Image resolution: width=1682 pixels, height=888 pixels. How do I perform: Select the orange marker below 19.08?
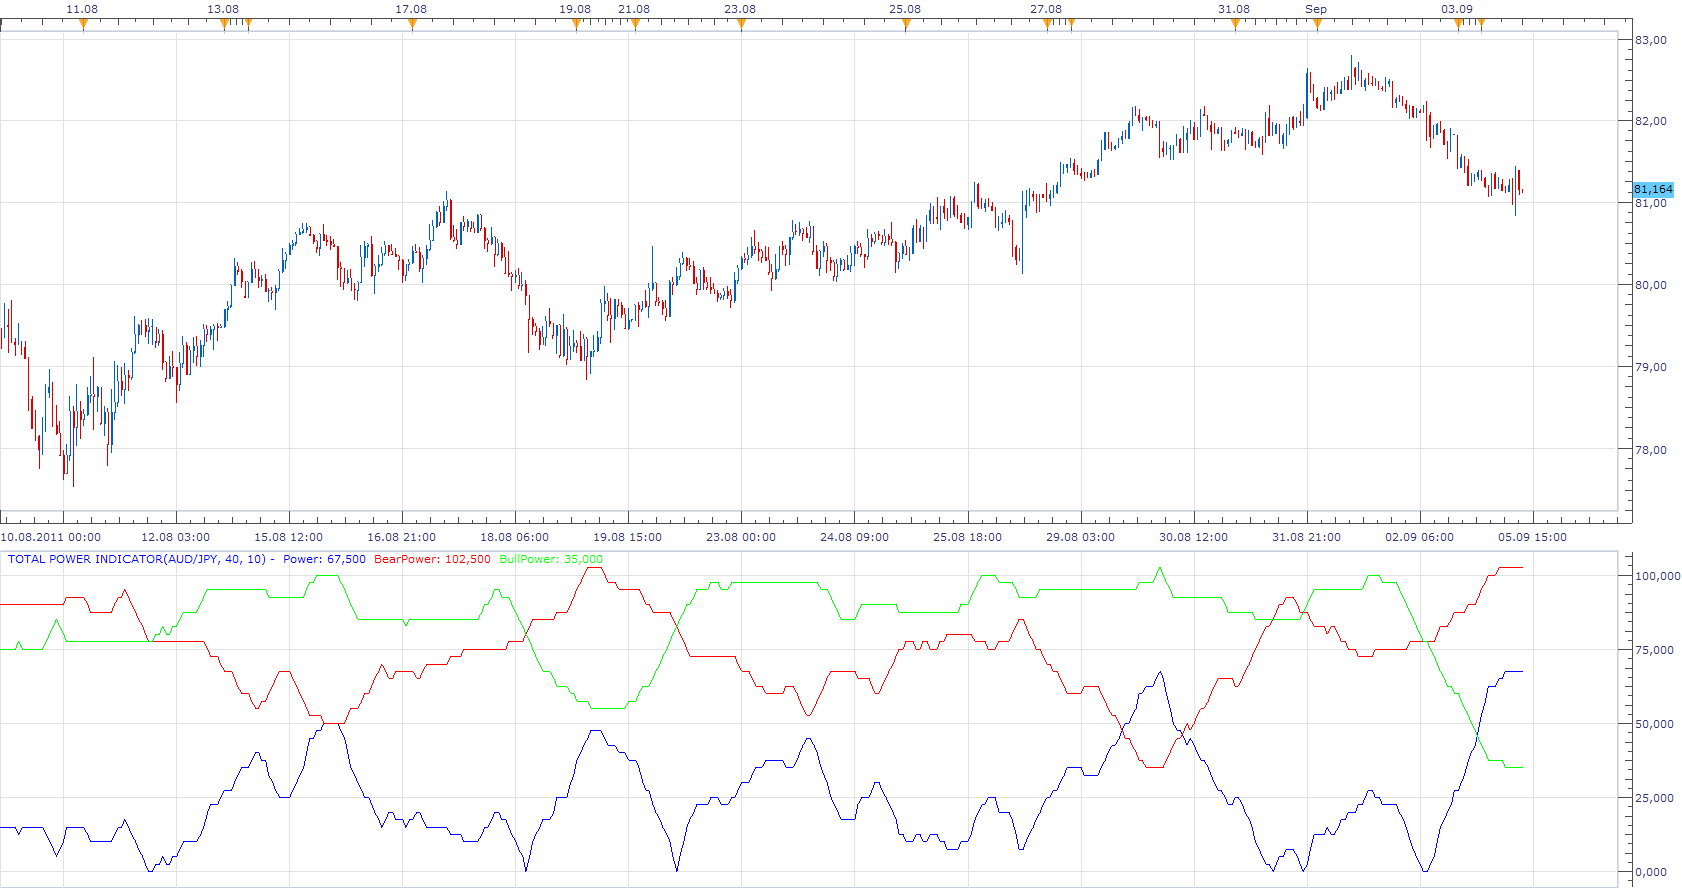576,25
